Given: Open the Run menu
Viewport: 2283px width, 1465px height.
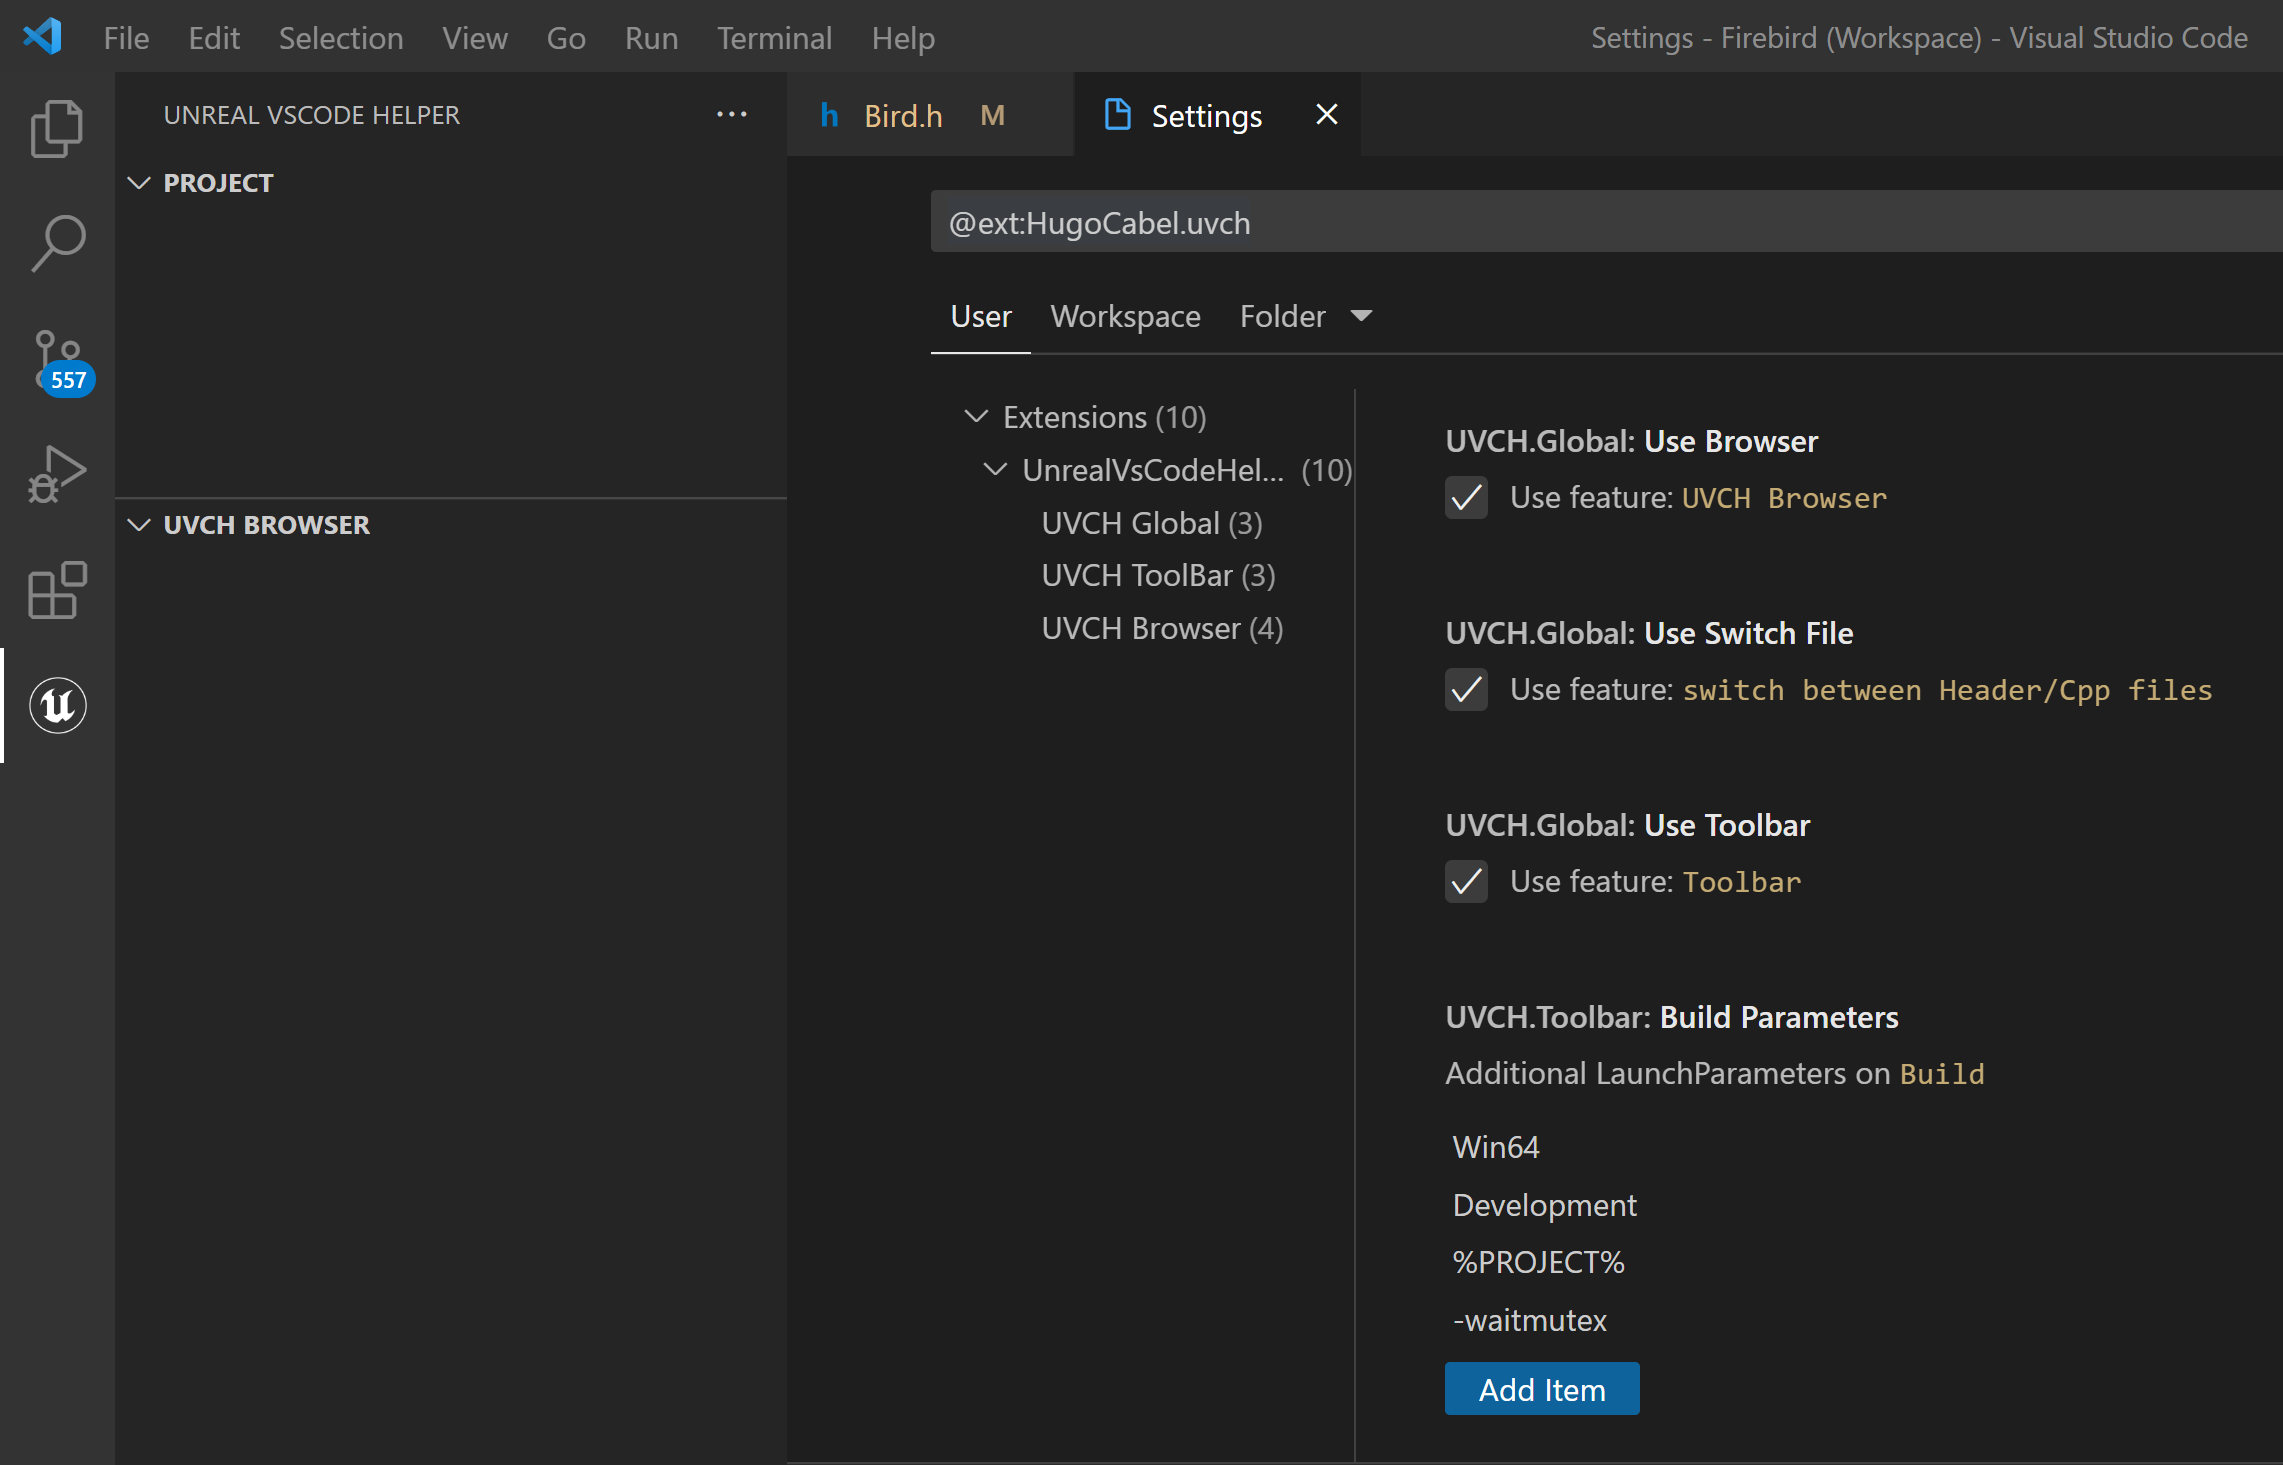Looking at the screenshot, I should pyautogui.click(x=651, y=38).
